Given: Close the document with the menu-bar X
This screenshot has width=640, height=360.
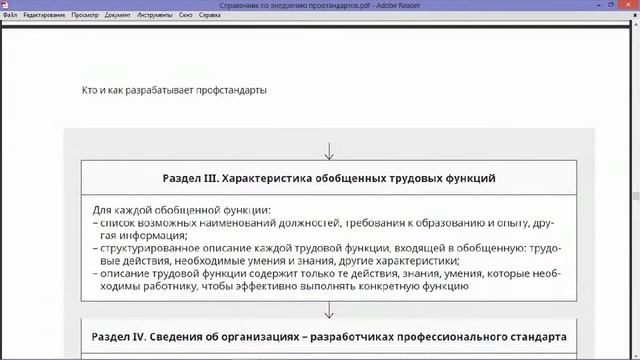Looking at the screenshot, I should pos(635,15).
